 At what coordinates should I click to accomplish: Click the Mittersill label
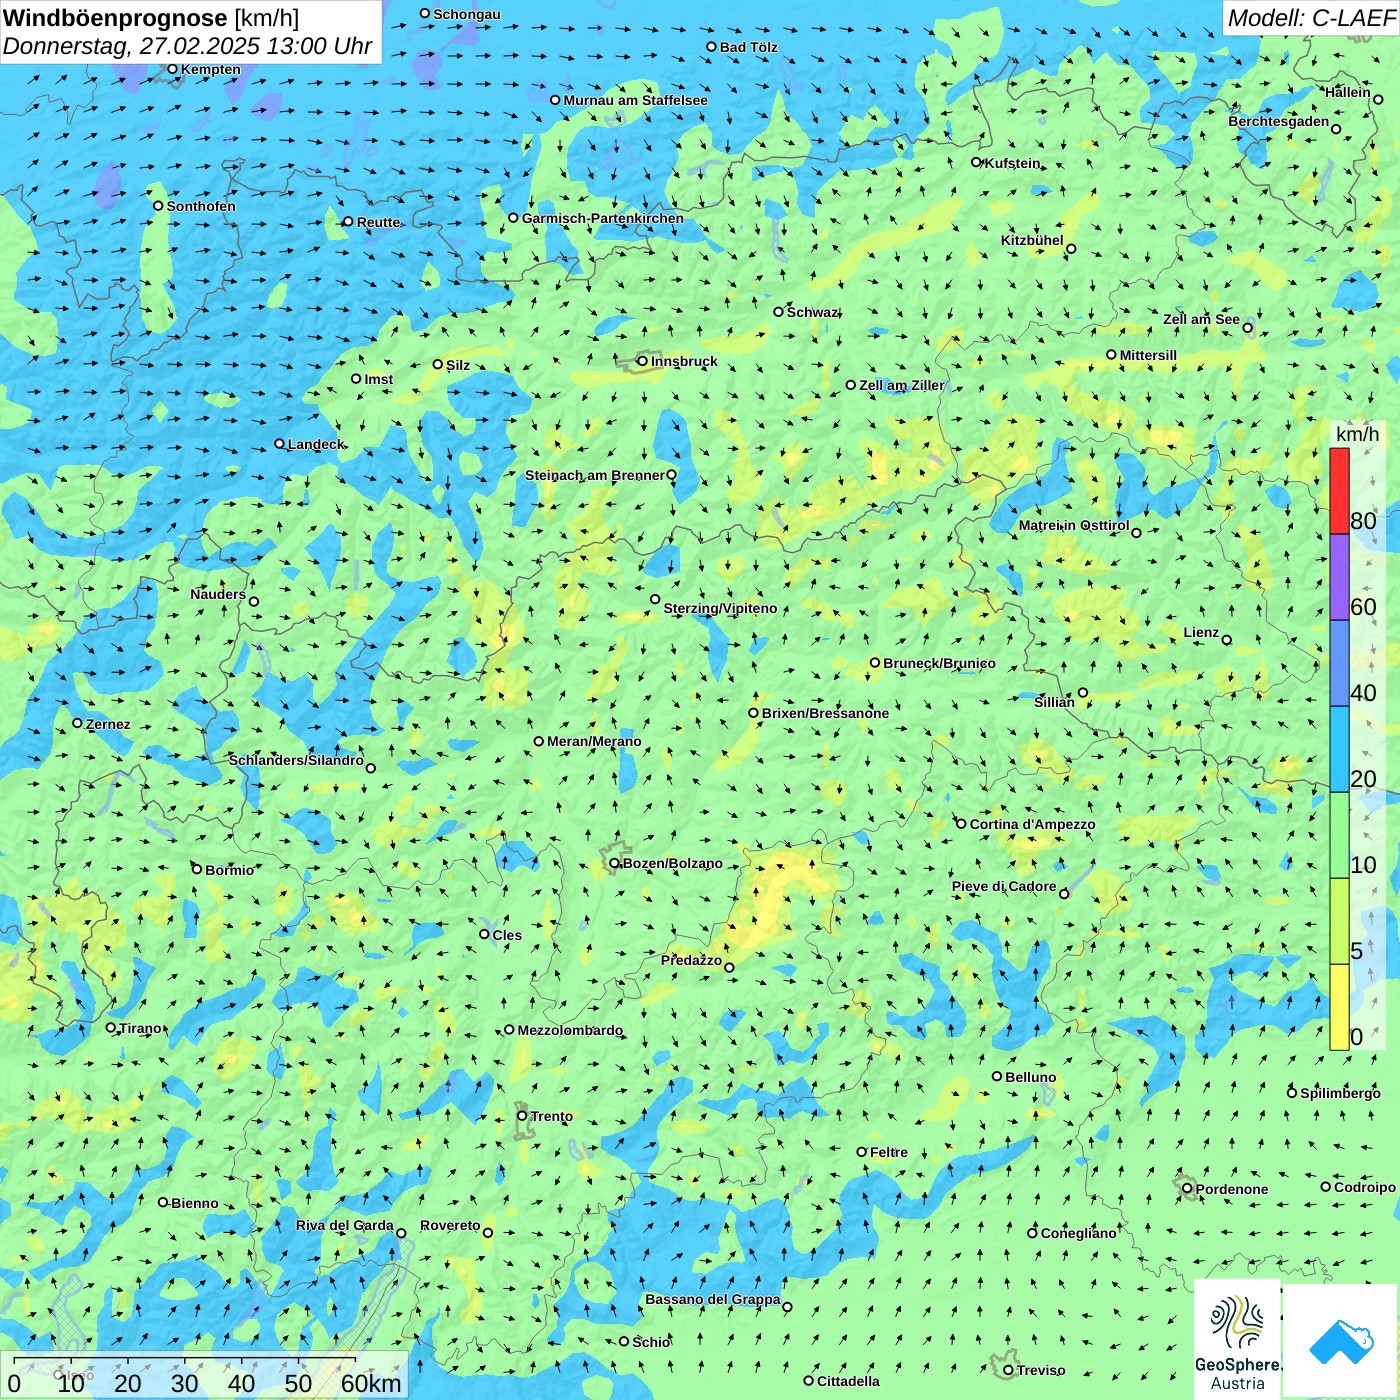[1148, 355]
